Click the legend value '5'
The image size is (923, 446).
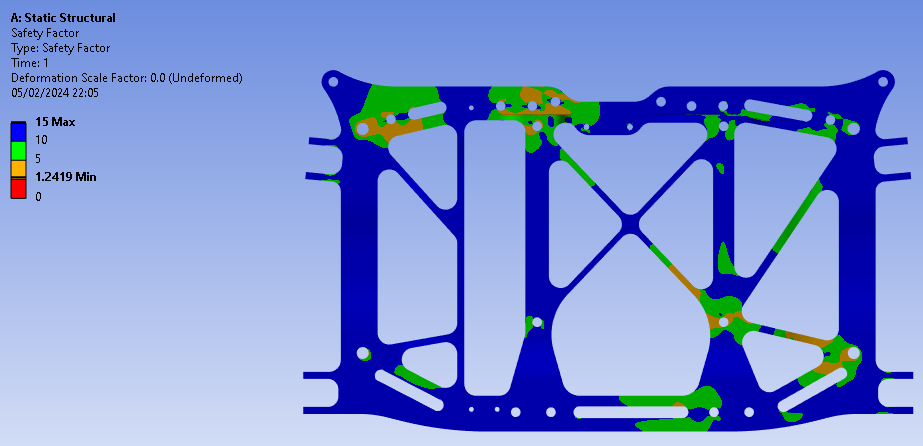click(x=38, y=158)
